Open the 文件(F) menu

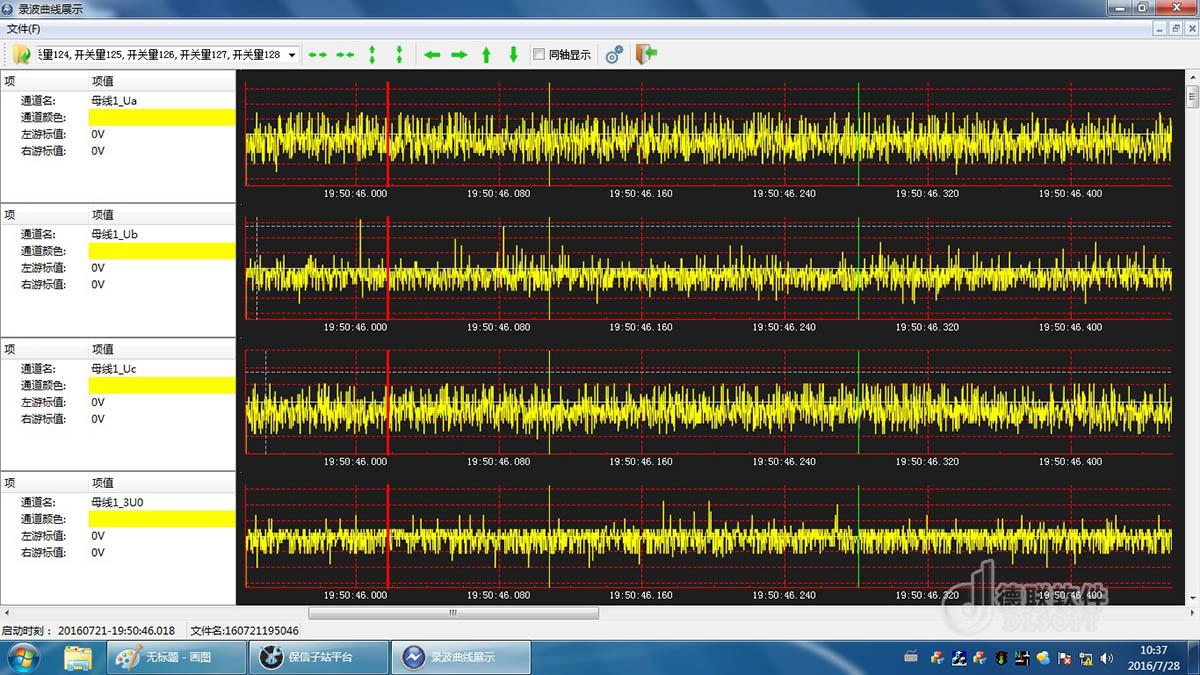(x=23, y=29)
